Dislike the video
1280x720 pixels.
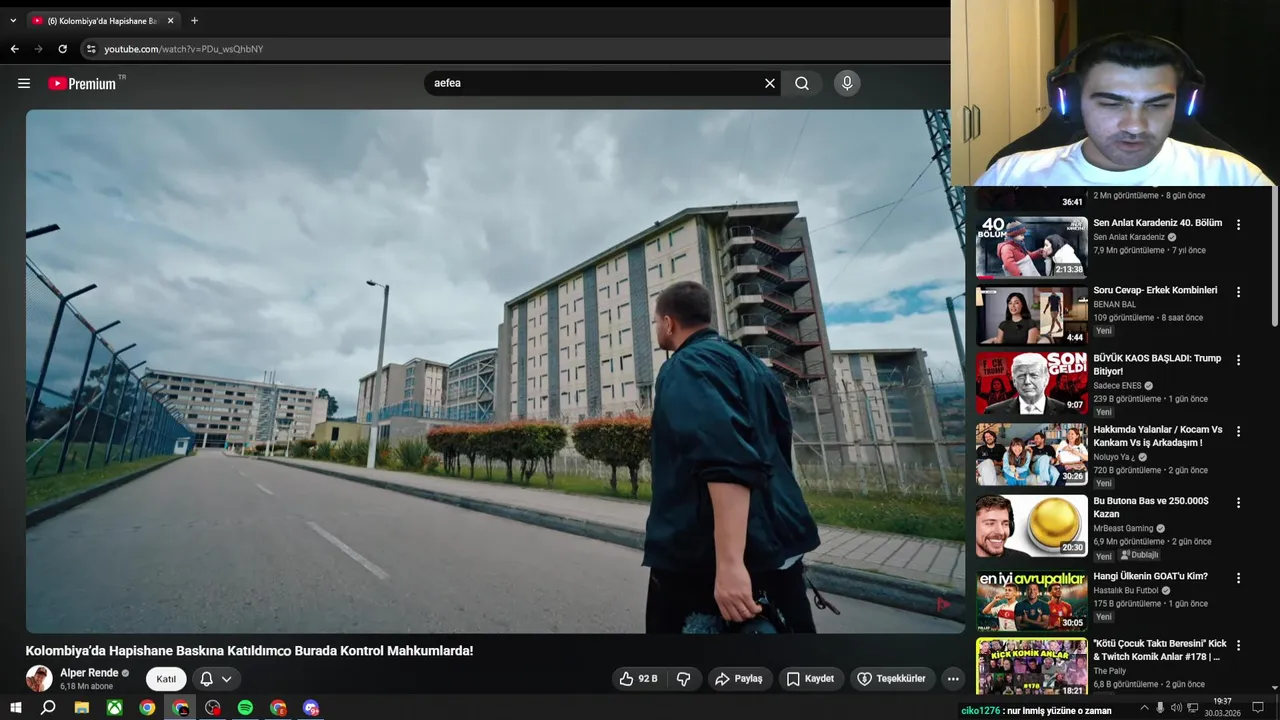click(684, 678)
